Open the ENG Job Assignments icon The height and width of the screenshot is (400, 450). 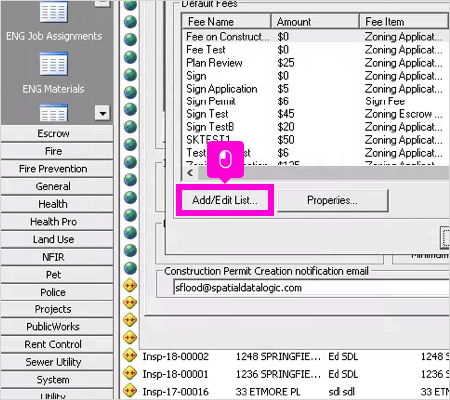click(54, 12)
